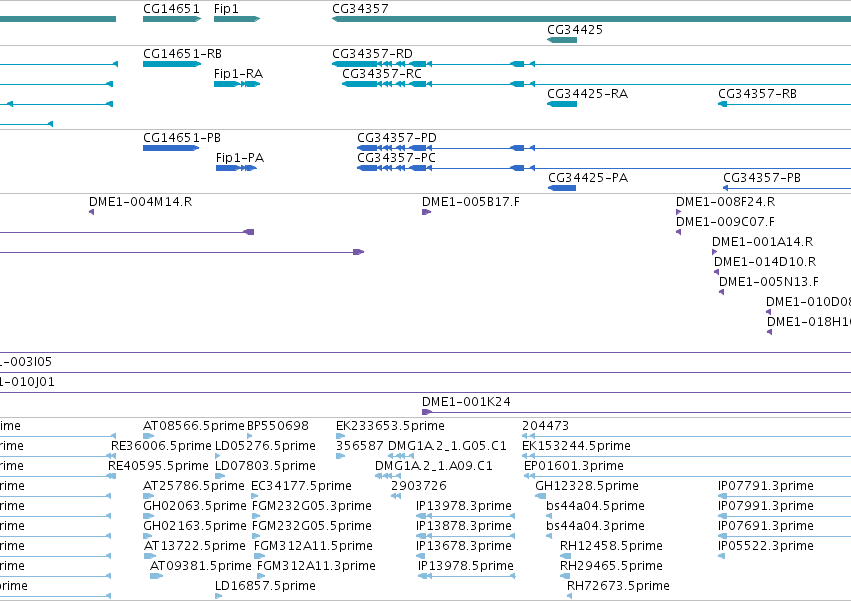The height and width of the screenshot is (601, 851).
Task: Click the 2903726 EST label
Action: tap(418, 486)
